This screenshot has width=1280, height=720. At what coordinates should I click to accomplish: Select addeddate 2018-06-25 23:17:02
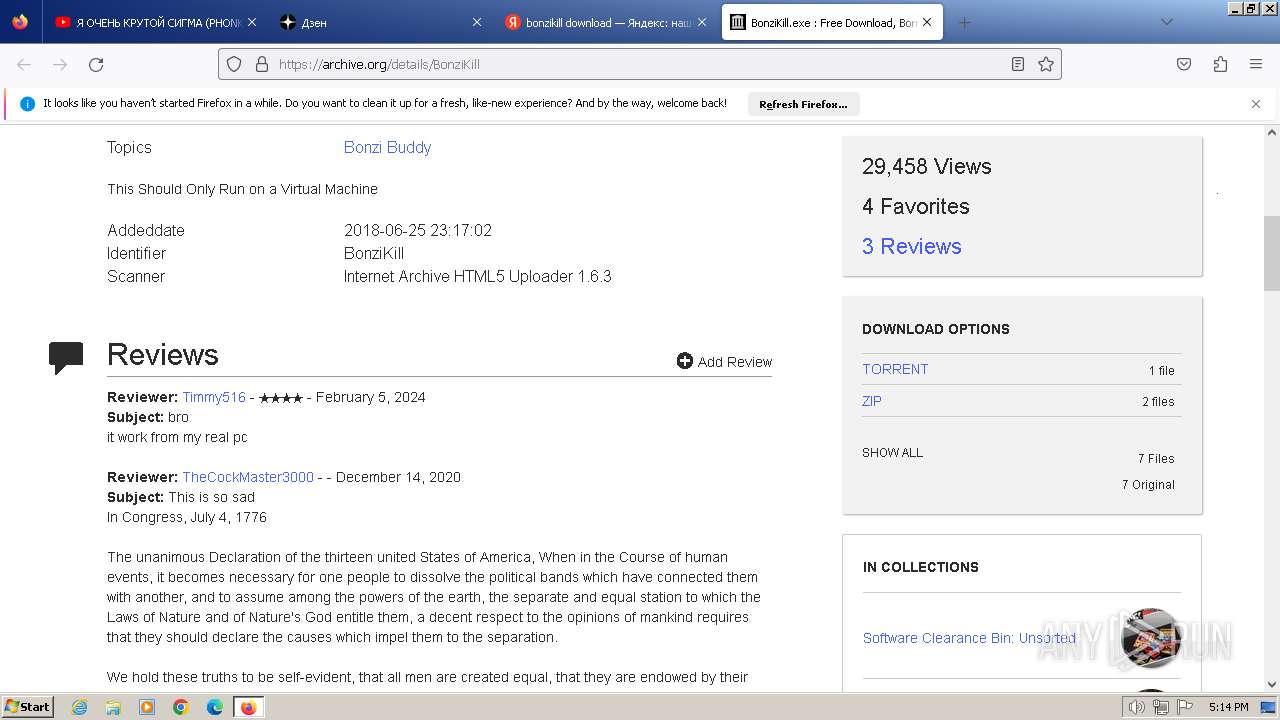(x=418, y=230)
